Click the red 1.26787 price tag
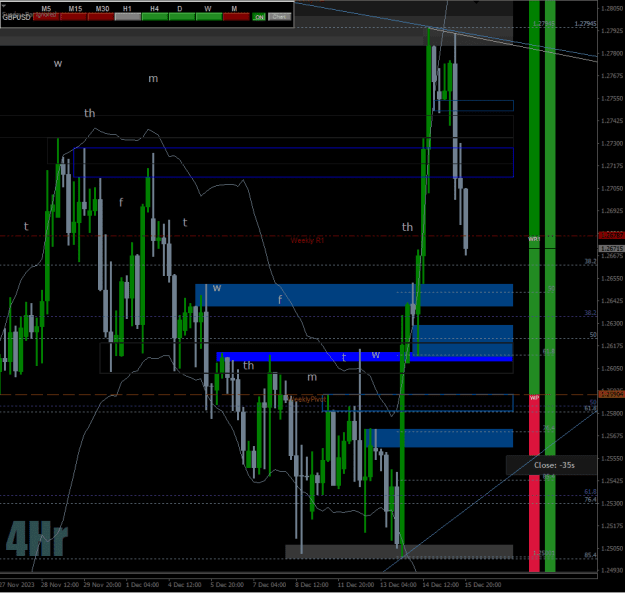The width and height of the screenshot is (625, 593). 612,236
